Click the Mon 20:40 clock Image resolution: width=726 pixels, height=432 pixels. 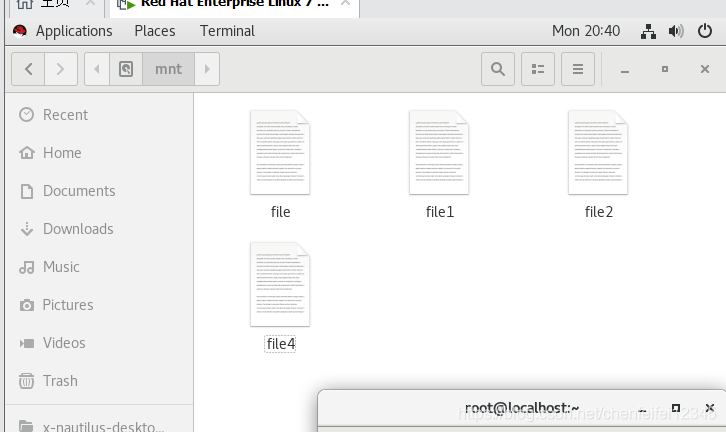coord(586,31)
